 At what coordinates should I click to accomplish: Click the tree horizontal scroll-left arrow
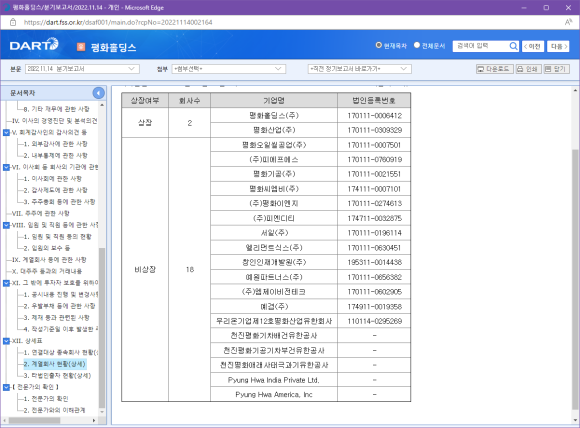click(x=5, y=420)
